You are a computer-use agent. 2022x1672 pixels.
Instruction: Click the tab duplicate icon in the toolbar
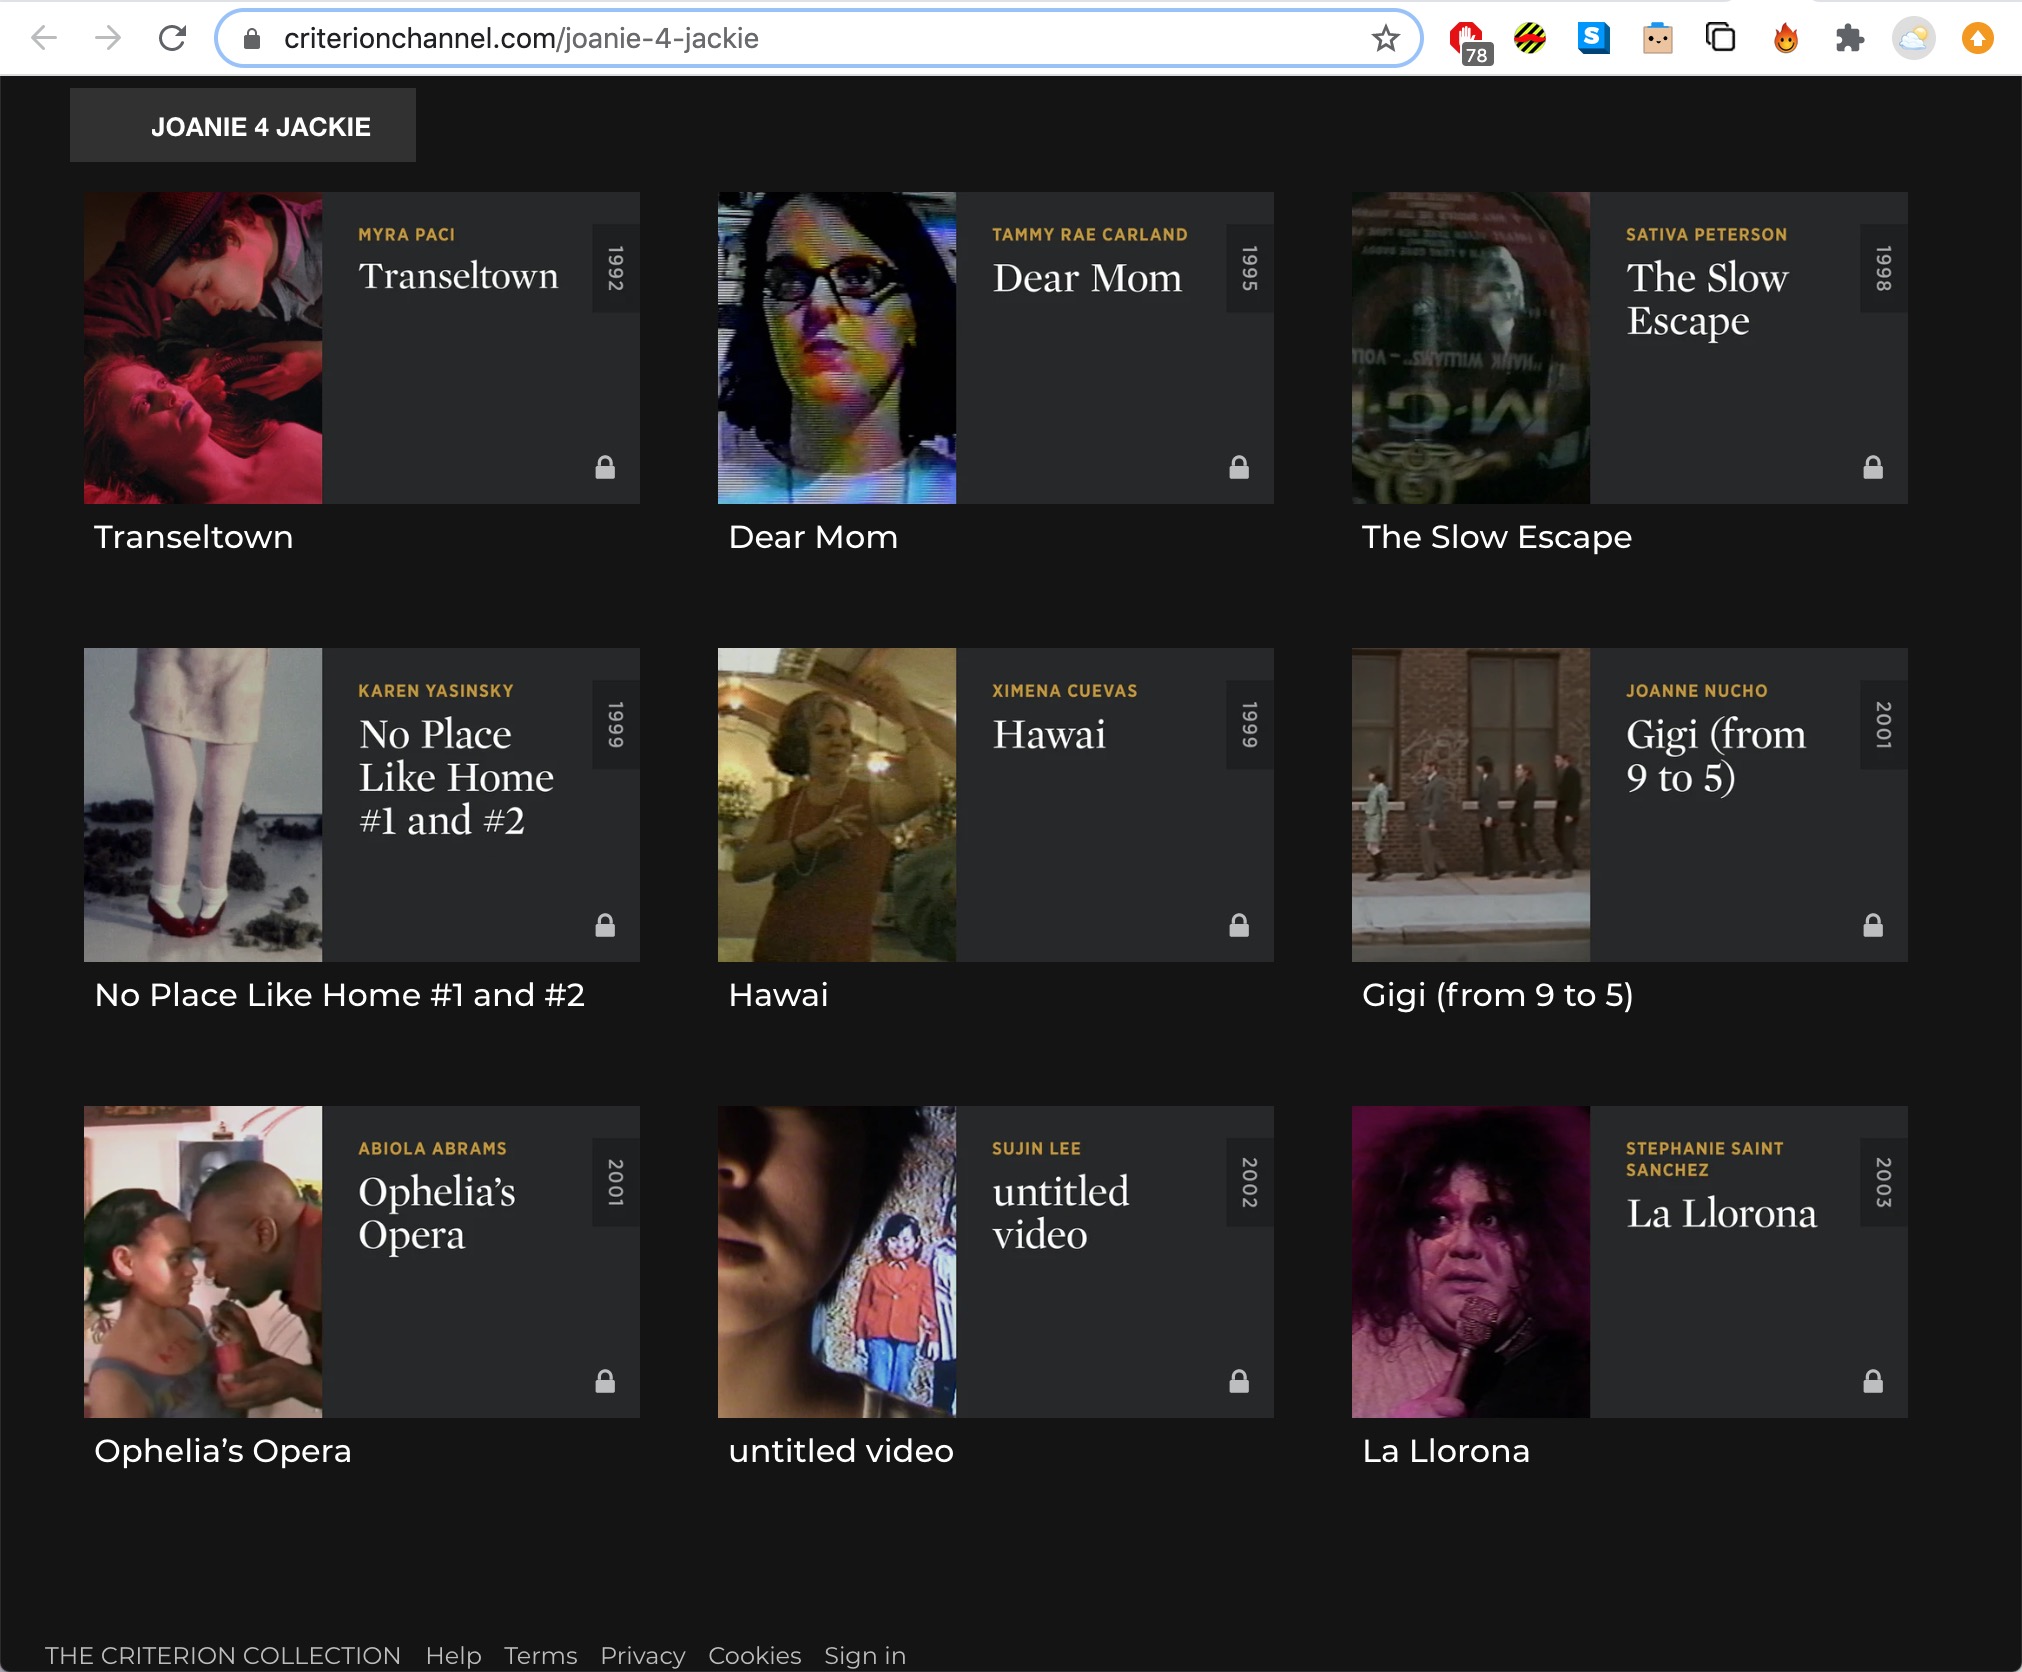1722,37
